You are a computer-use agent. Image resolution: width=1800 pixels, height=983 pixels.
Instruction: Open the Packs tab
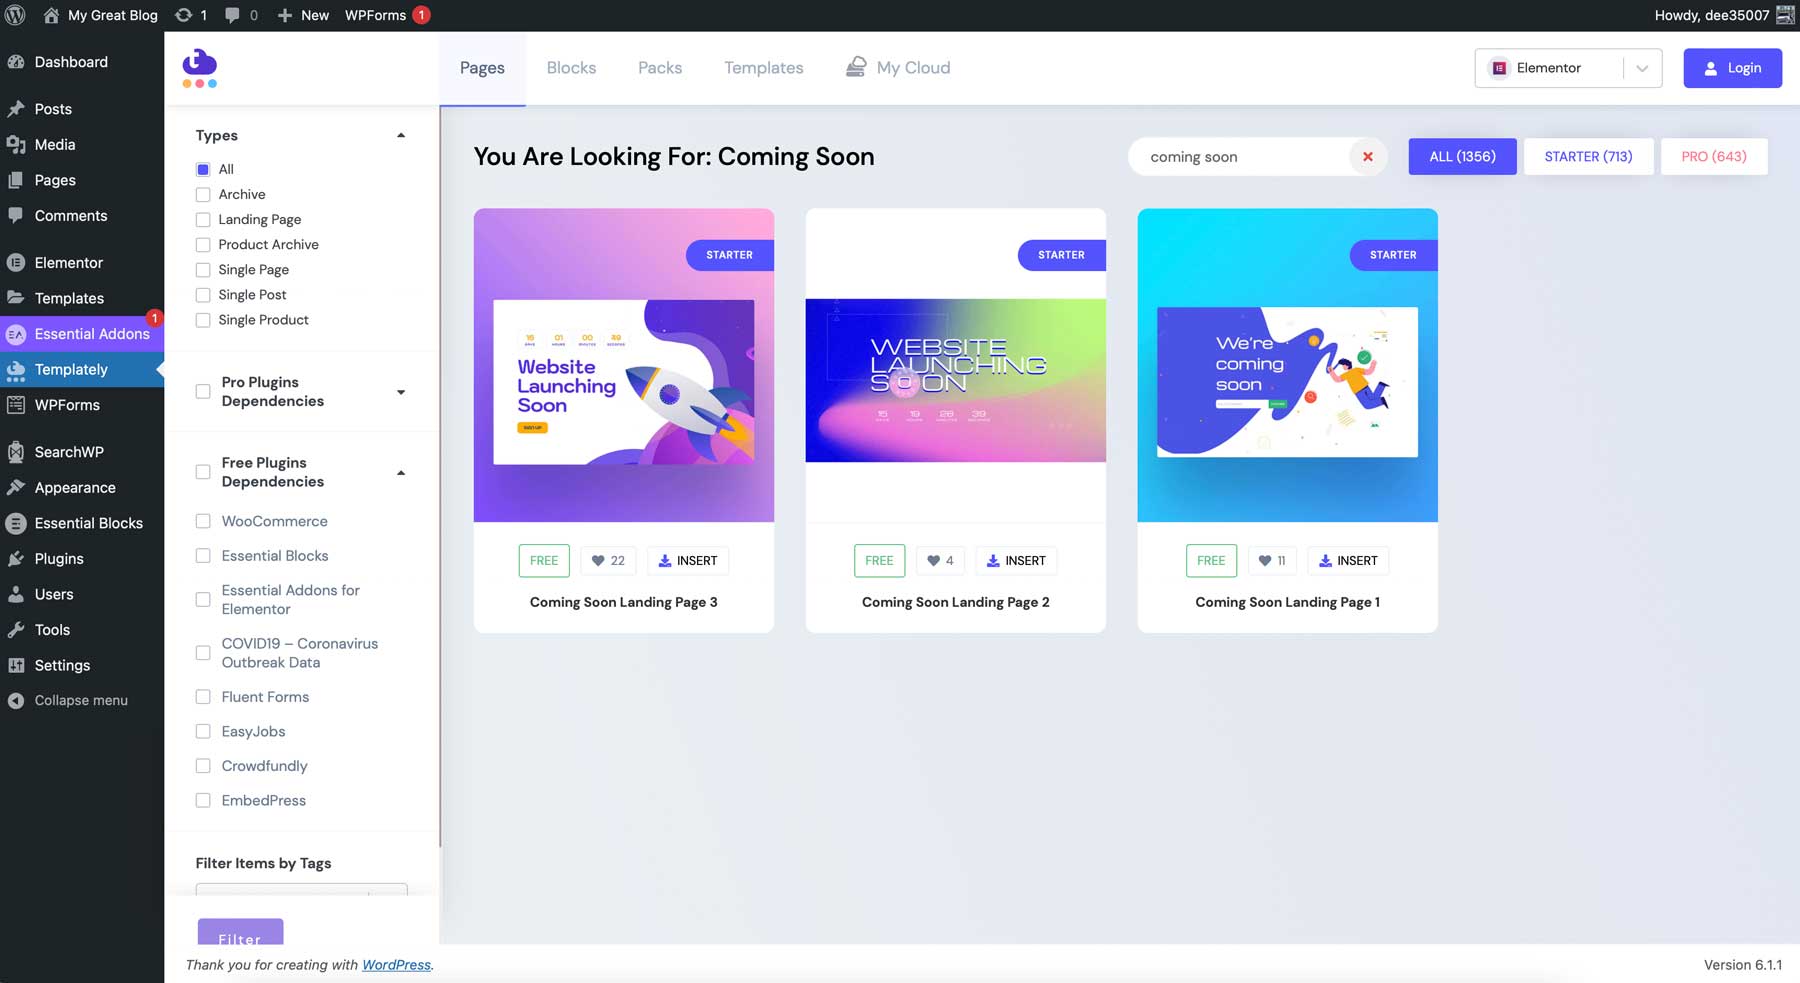pyautogui.click(x=660, y=67)
